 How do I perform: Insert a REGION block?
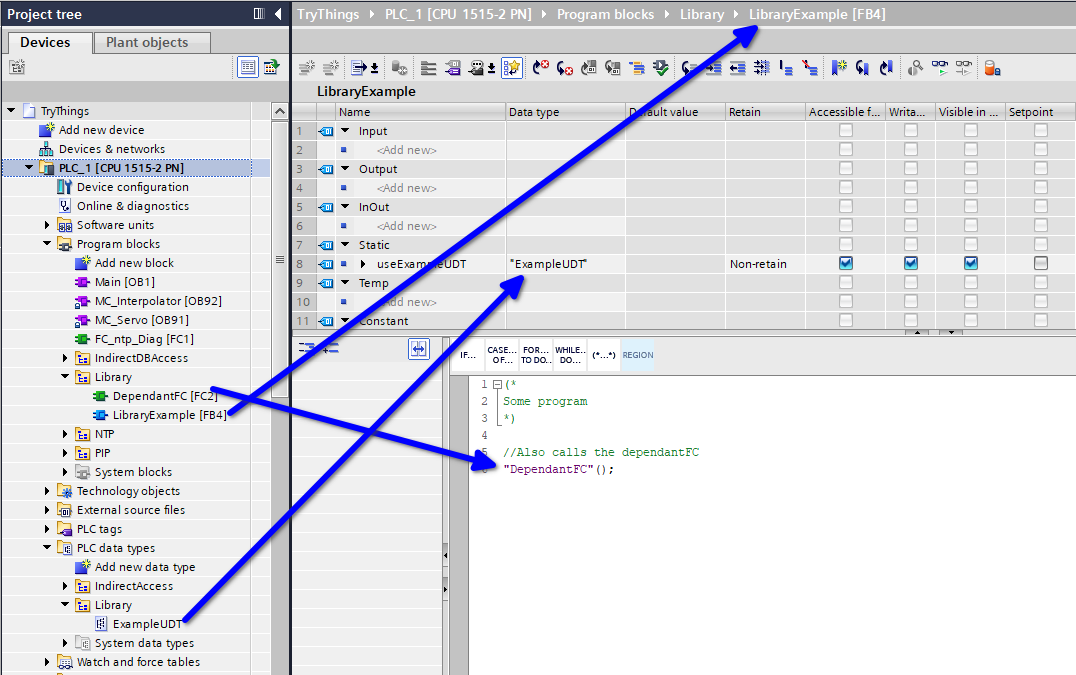point(637,355)
